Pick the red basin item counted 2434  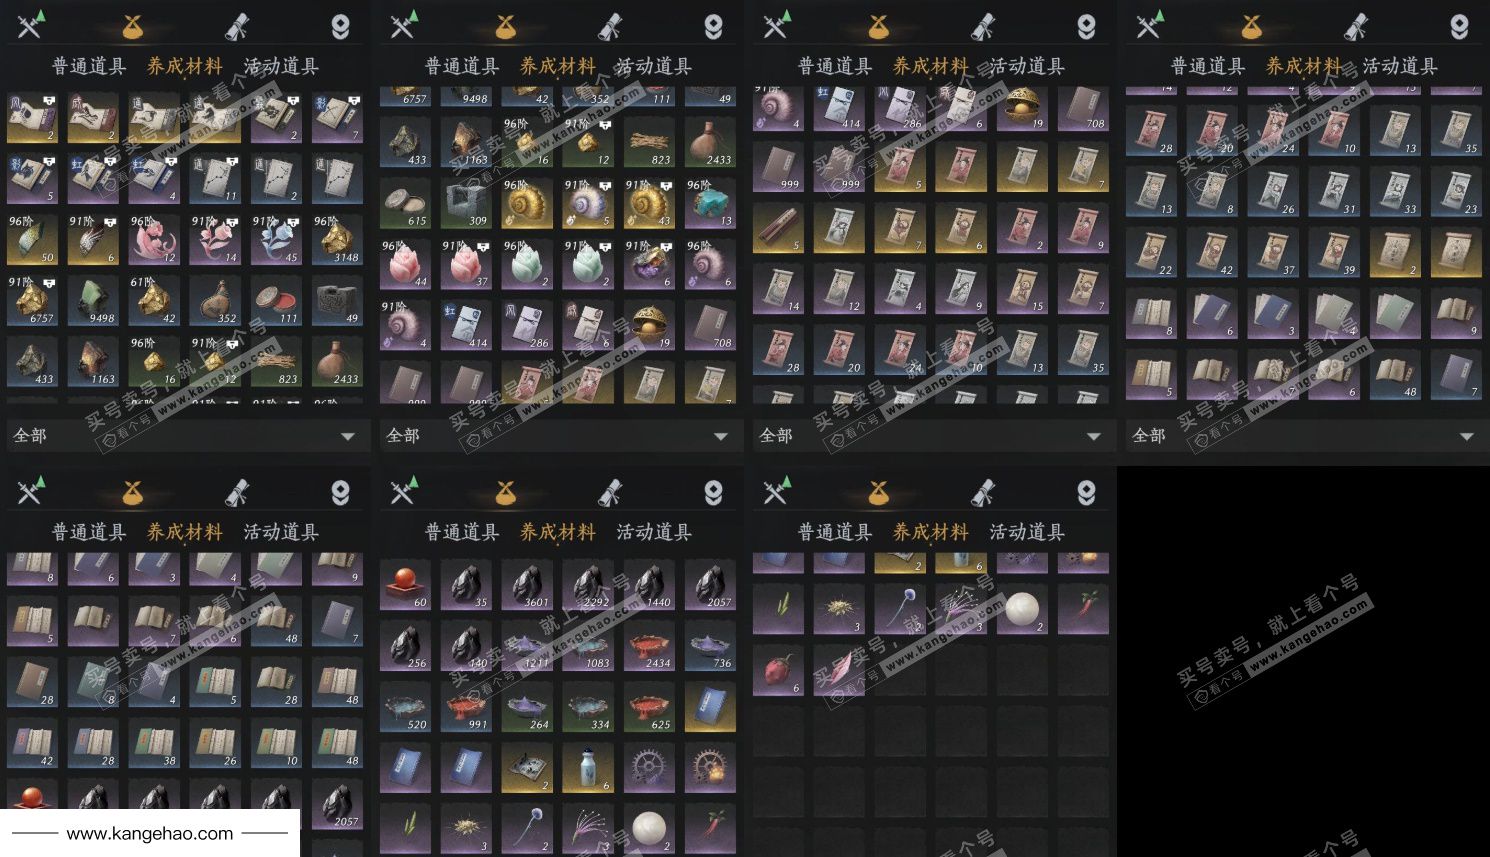click(x=649, y=647)
